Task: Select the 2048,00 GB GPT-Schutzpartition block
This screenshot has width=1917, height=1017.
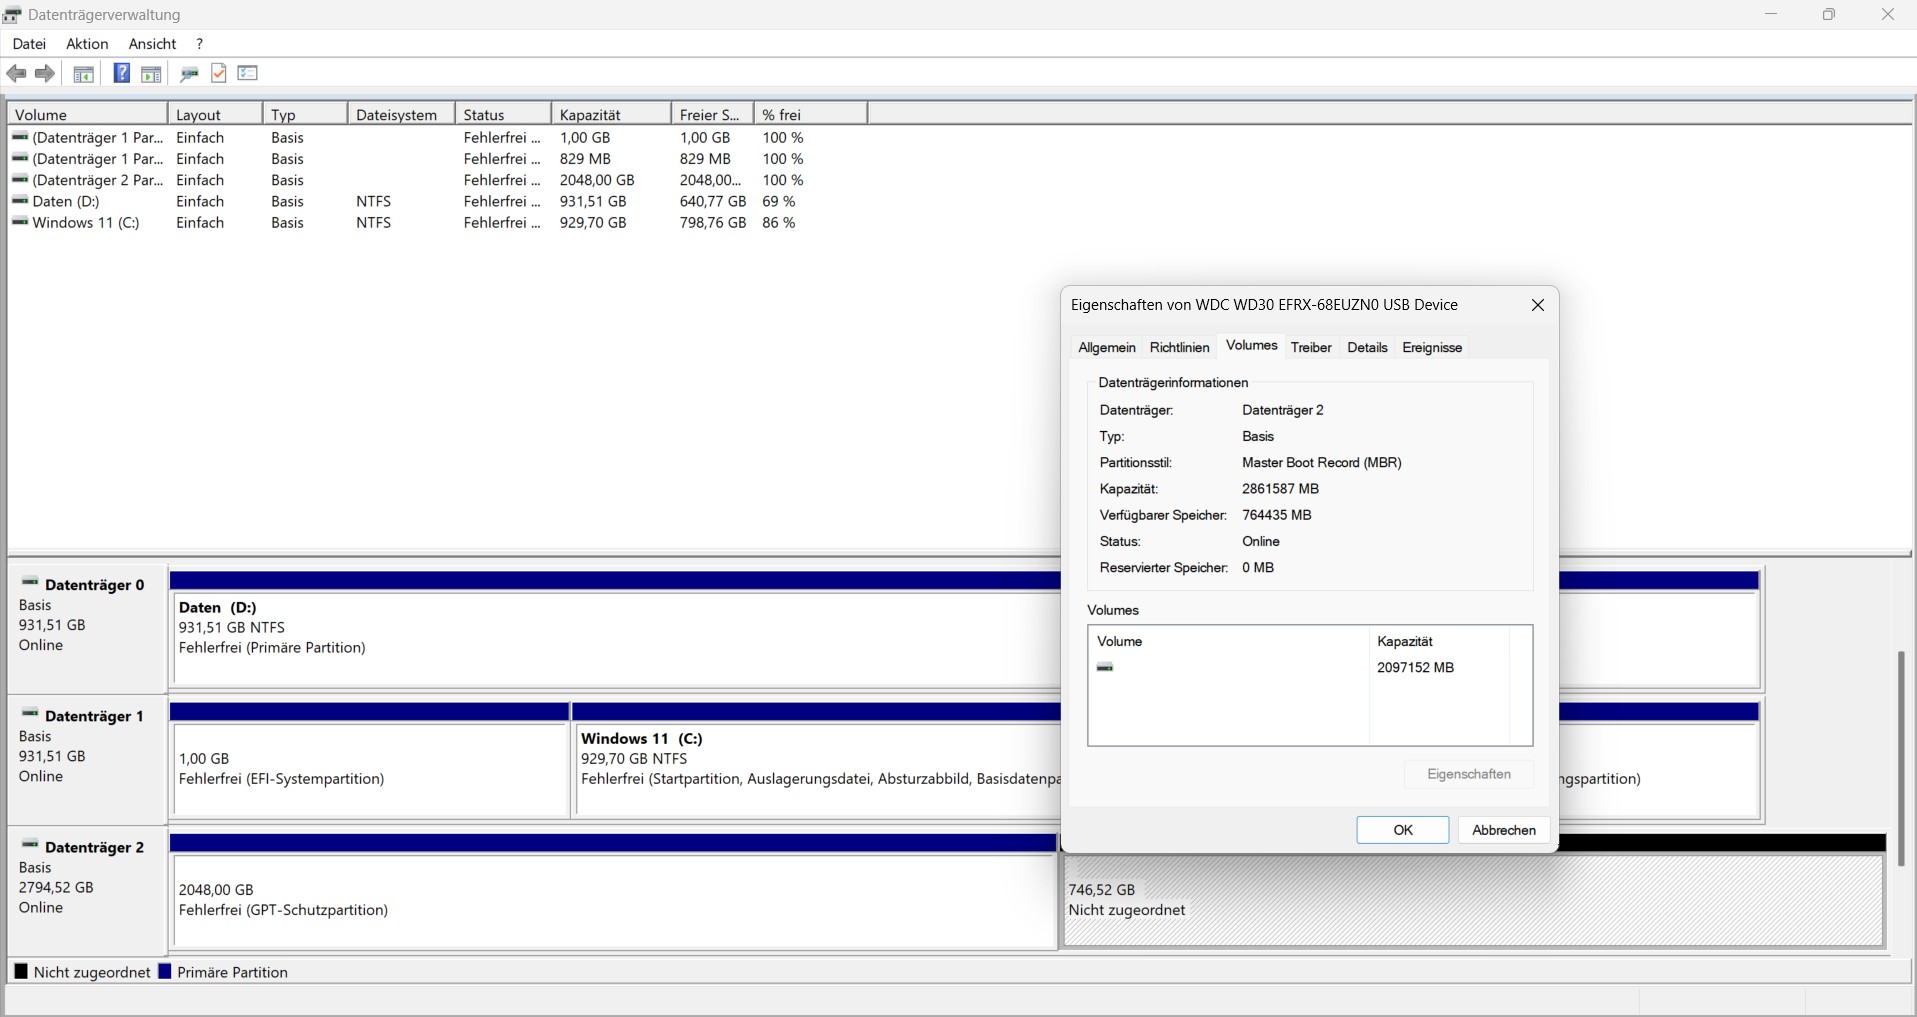Action: click(615, 900)
